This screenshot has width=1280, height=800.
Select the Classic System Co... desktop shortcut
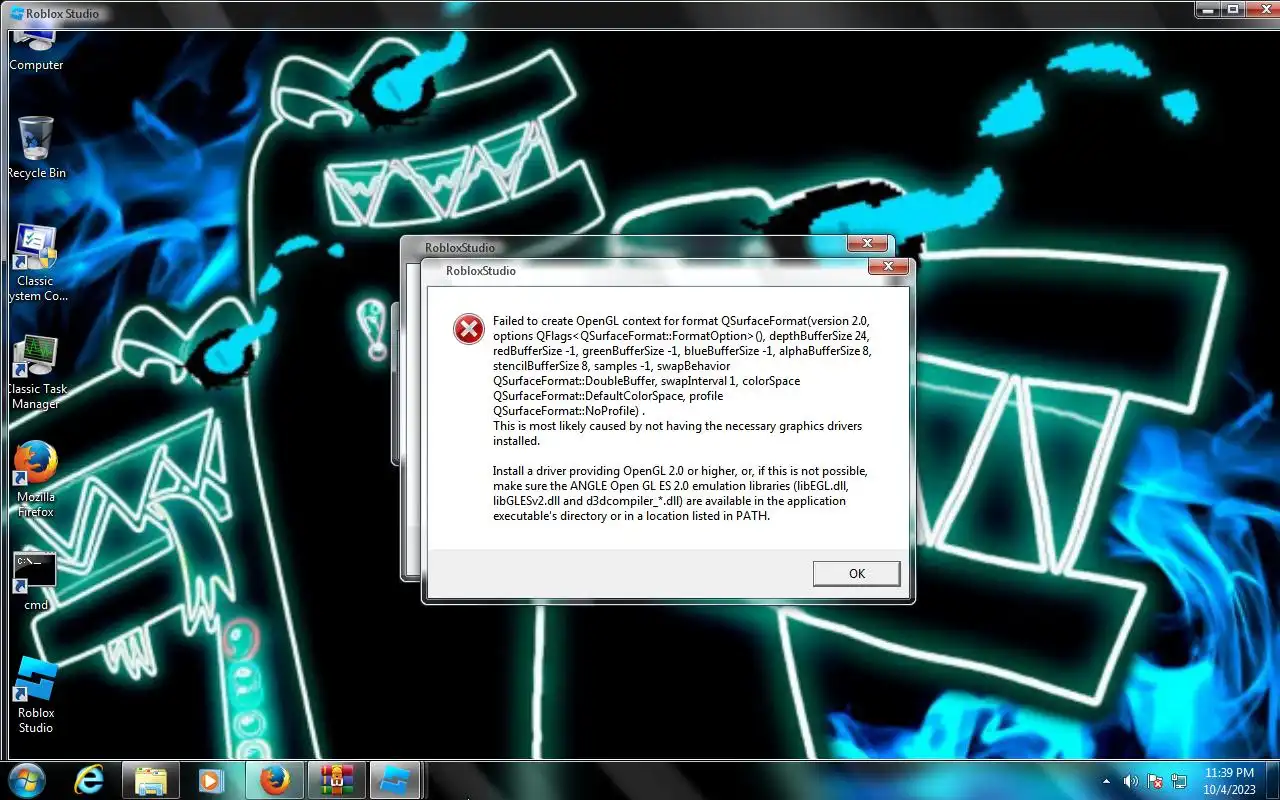(36, 263)
